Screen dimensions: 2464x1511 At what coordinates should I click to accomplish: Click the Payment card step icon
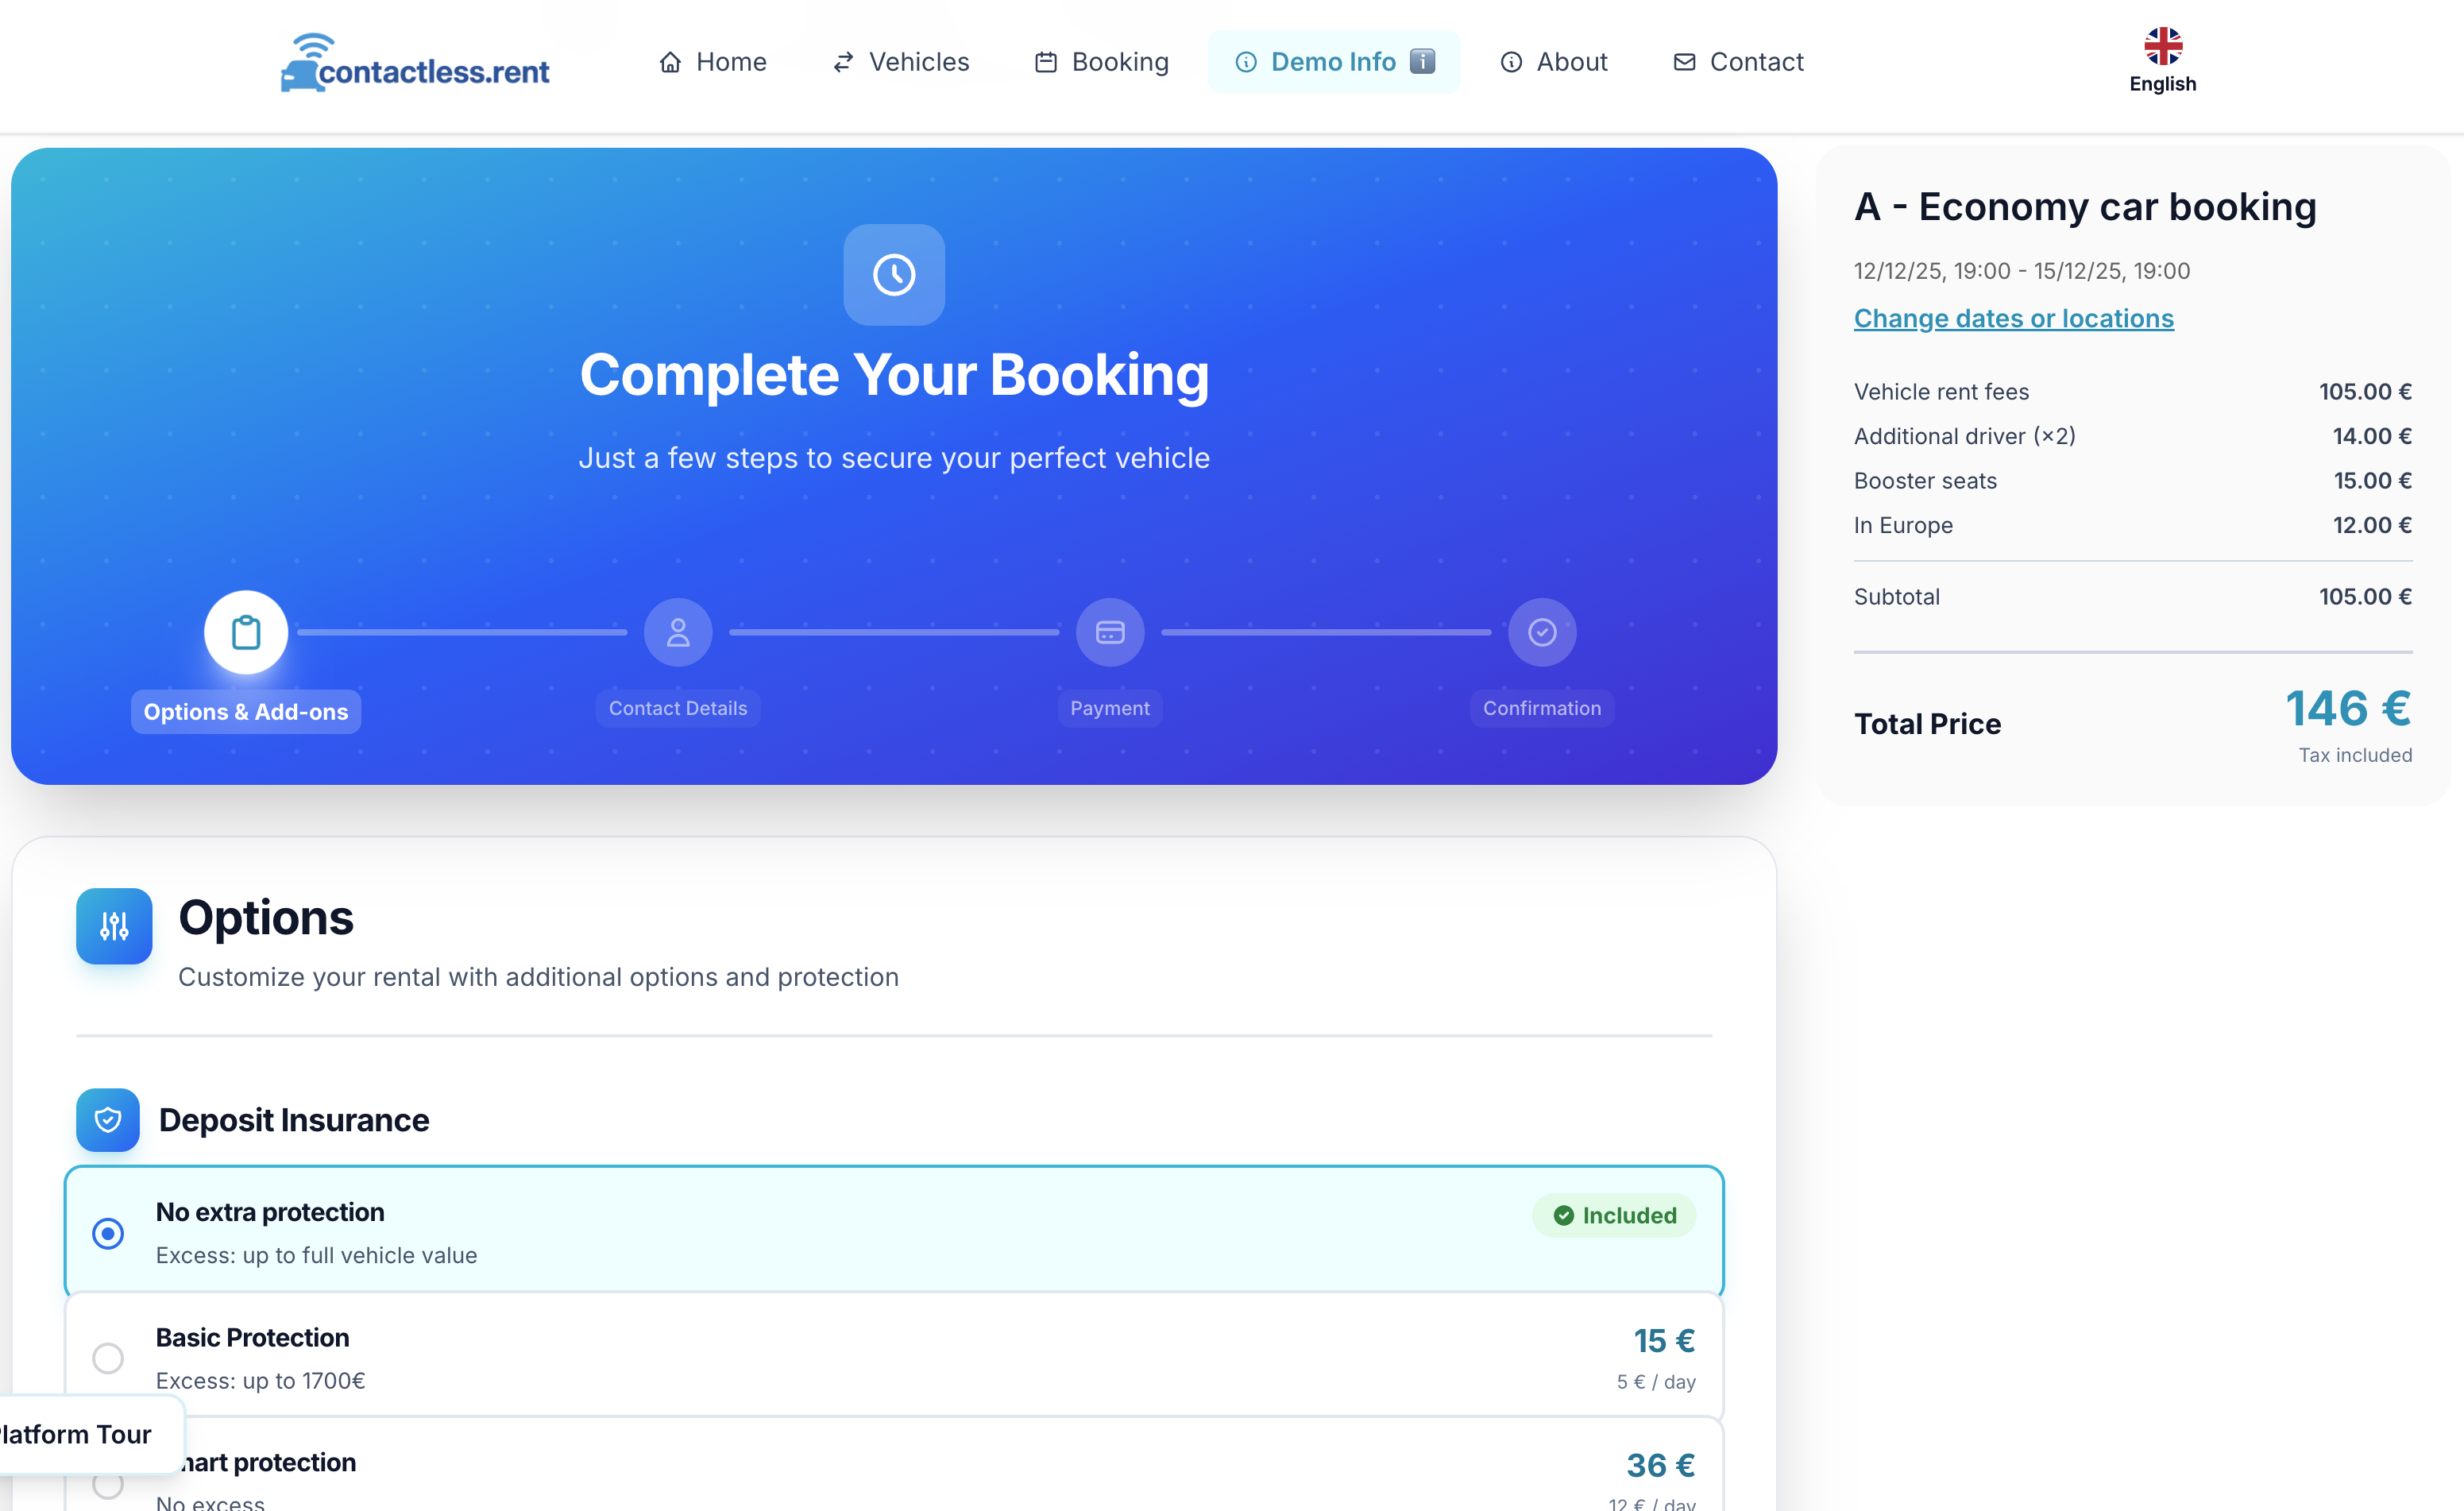[x=1110, y=632]
